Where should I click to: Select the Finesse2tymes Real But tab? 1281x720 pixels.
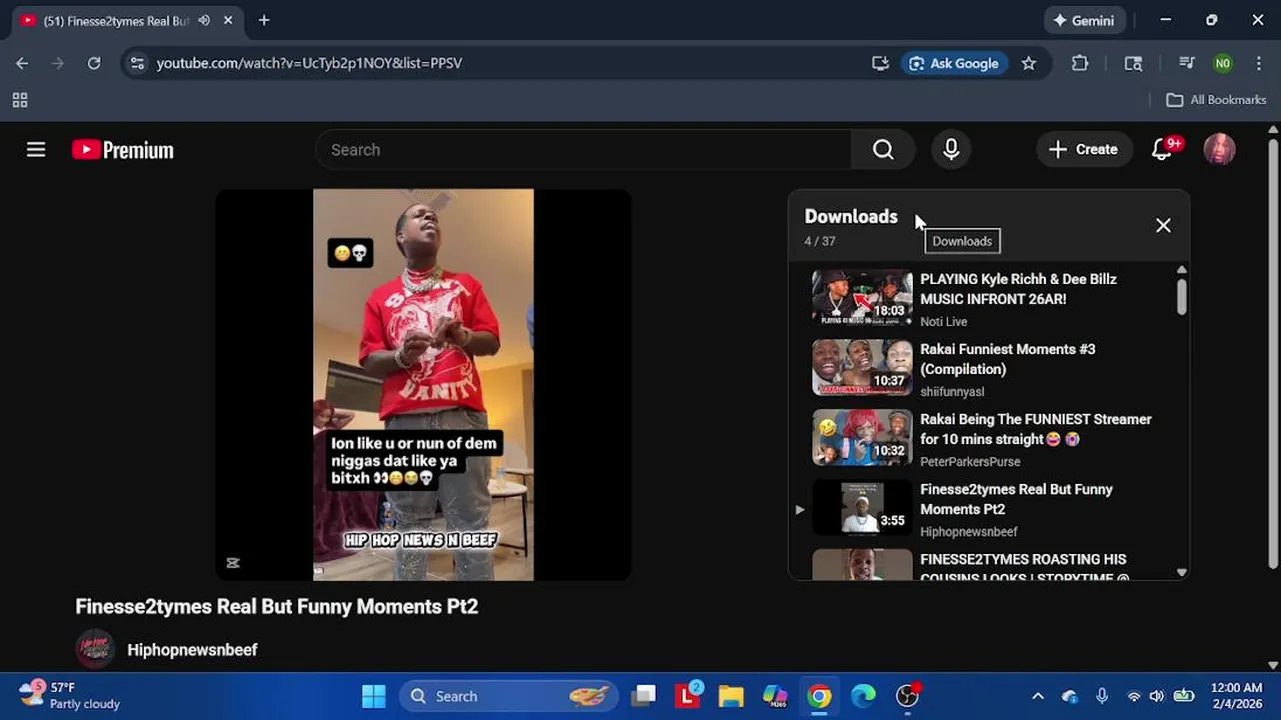[116, 21]
